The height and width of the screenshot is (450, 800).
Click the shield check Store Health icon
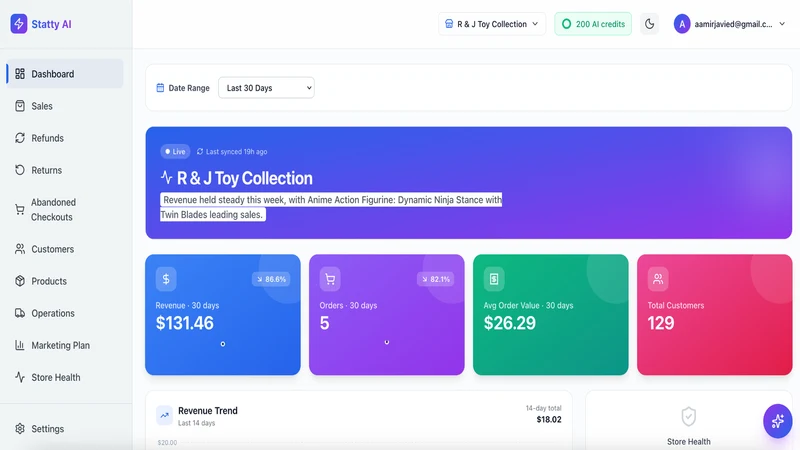point(689,417)
